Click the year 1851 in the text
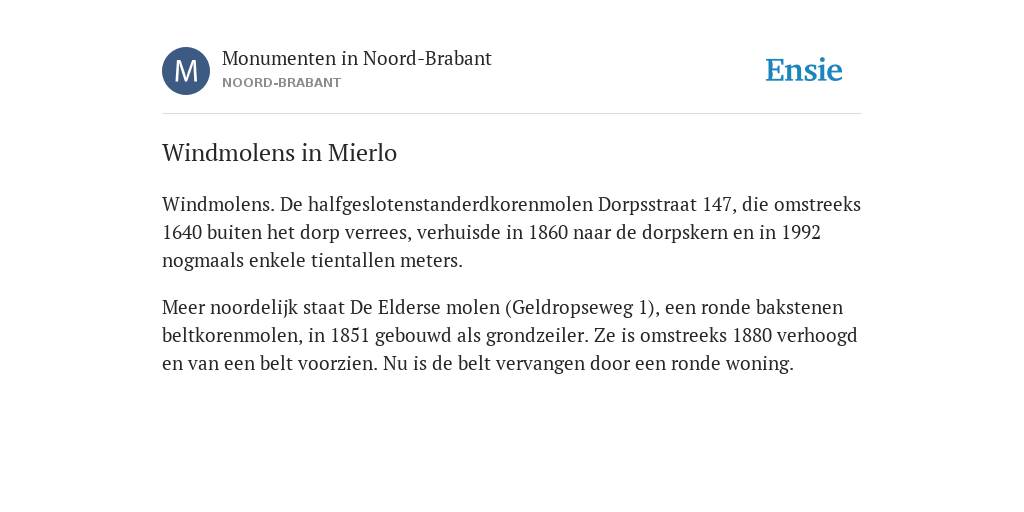 (x=351, y=335)
